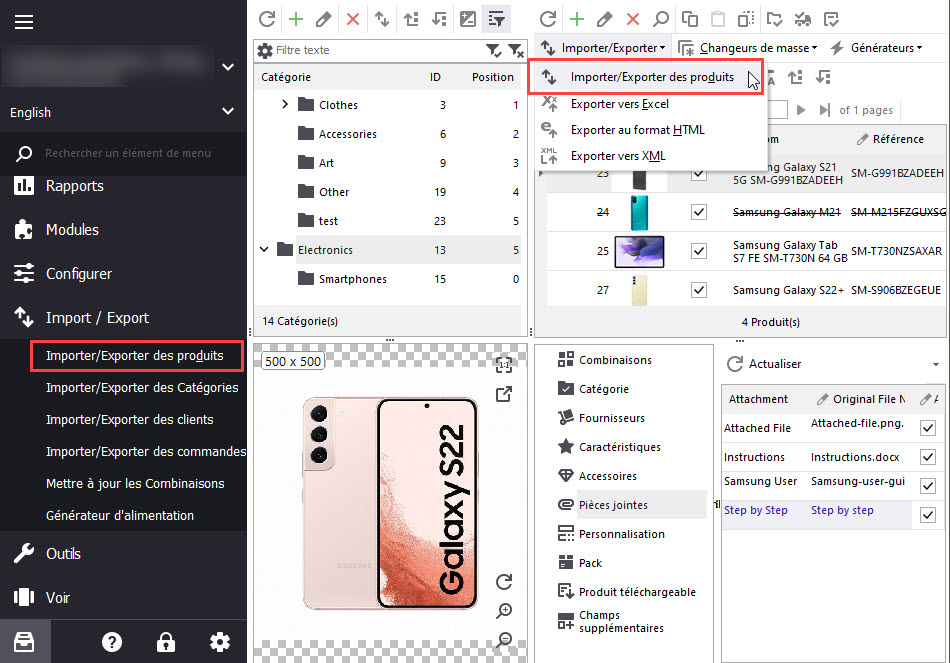The height and width of the screenshot is (663, 950).
Task: Toggle checkbox for Samsung Galaxy S22+ product
Action: point(699,290)
